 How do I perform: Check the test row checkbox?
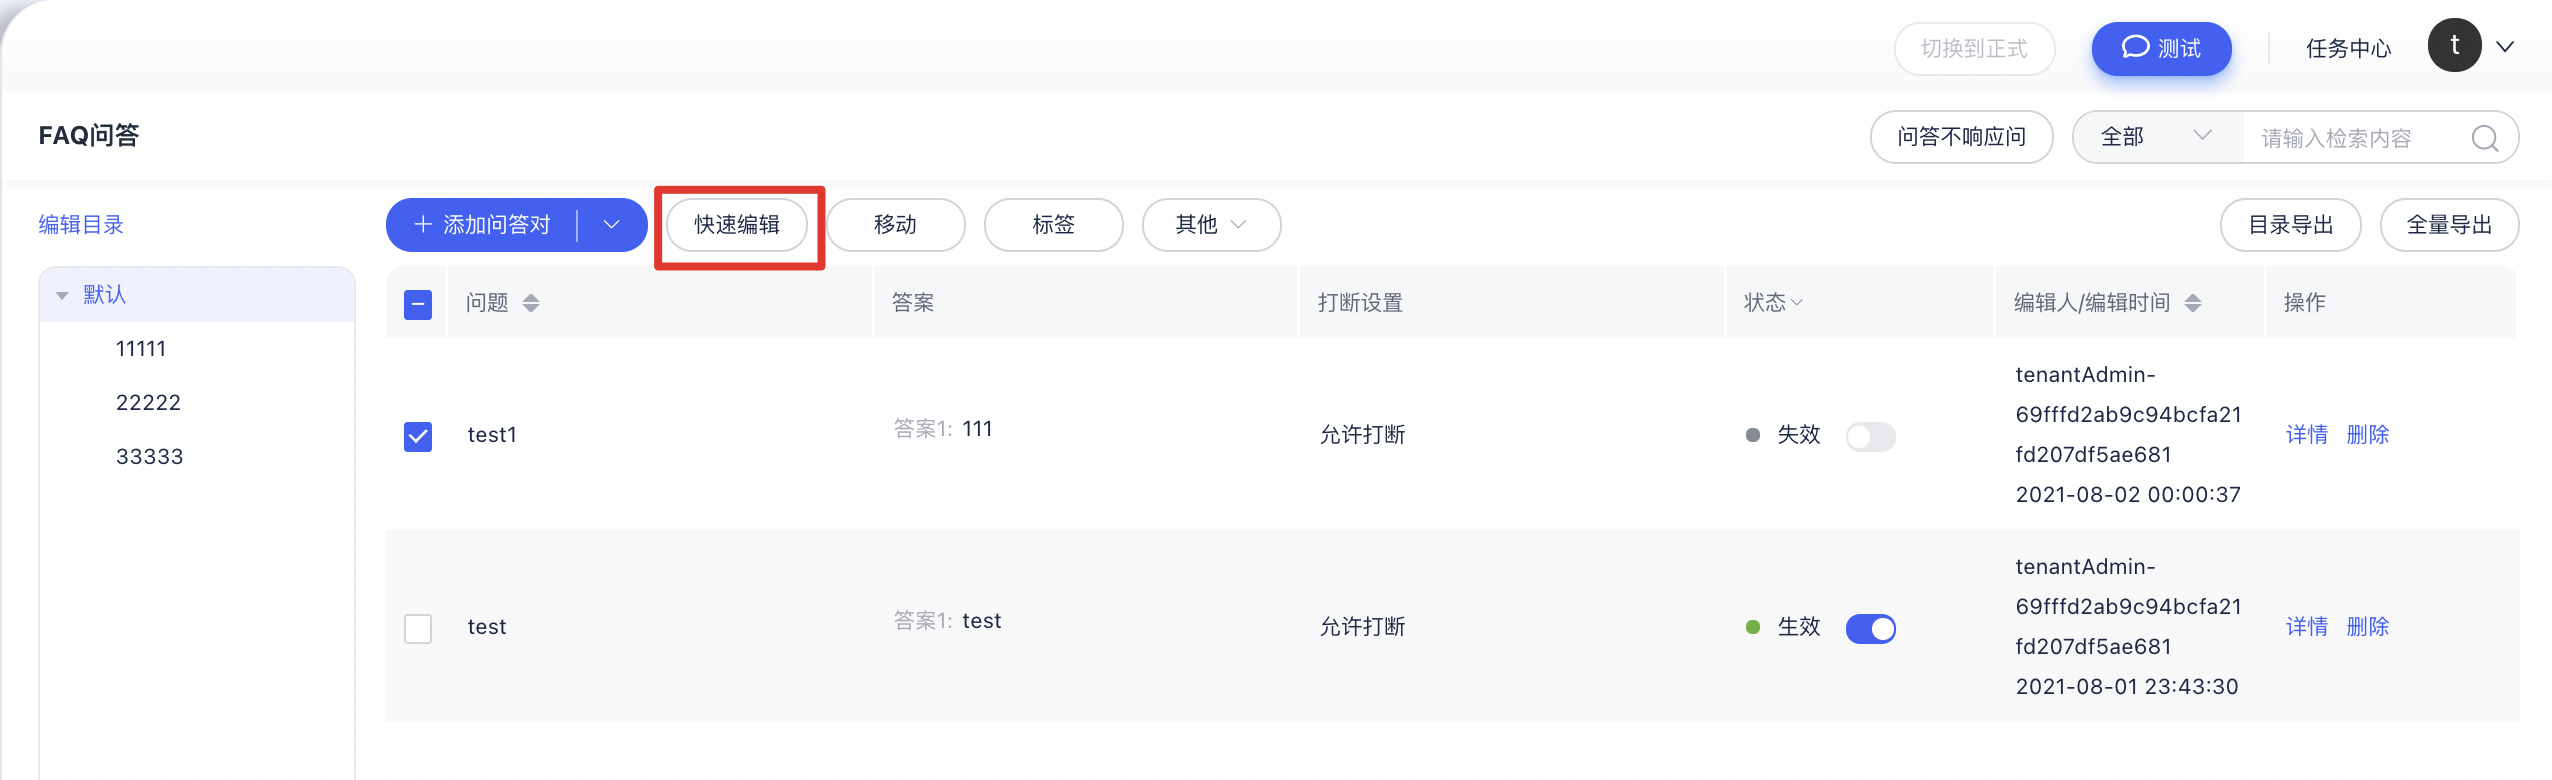coord(418,628)
